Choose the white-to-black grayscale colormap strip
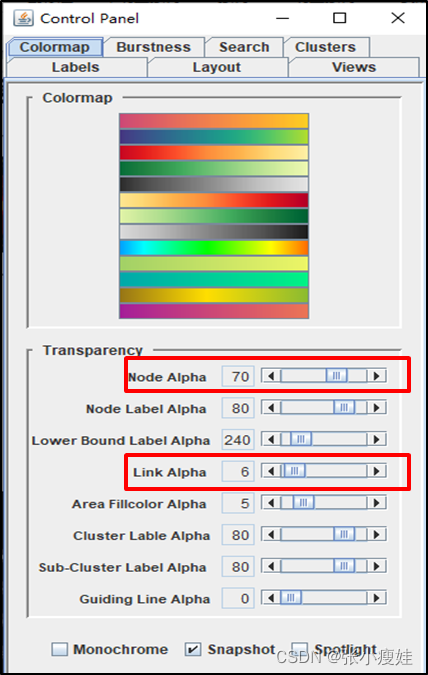The width and height of the screenshot is (428, 675). [214, 232]
